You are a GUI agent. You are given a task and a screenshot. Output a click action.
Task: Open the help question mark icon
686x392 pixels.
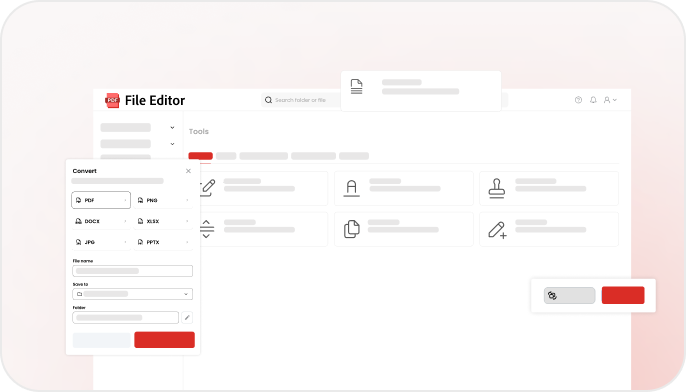click(578, 100)
